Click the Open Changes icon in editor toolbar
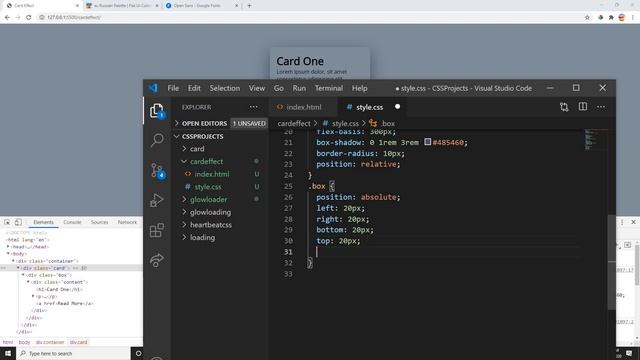The image size is (640, 360). 564,107
